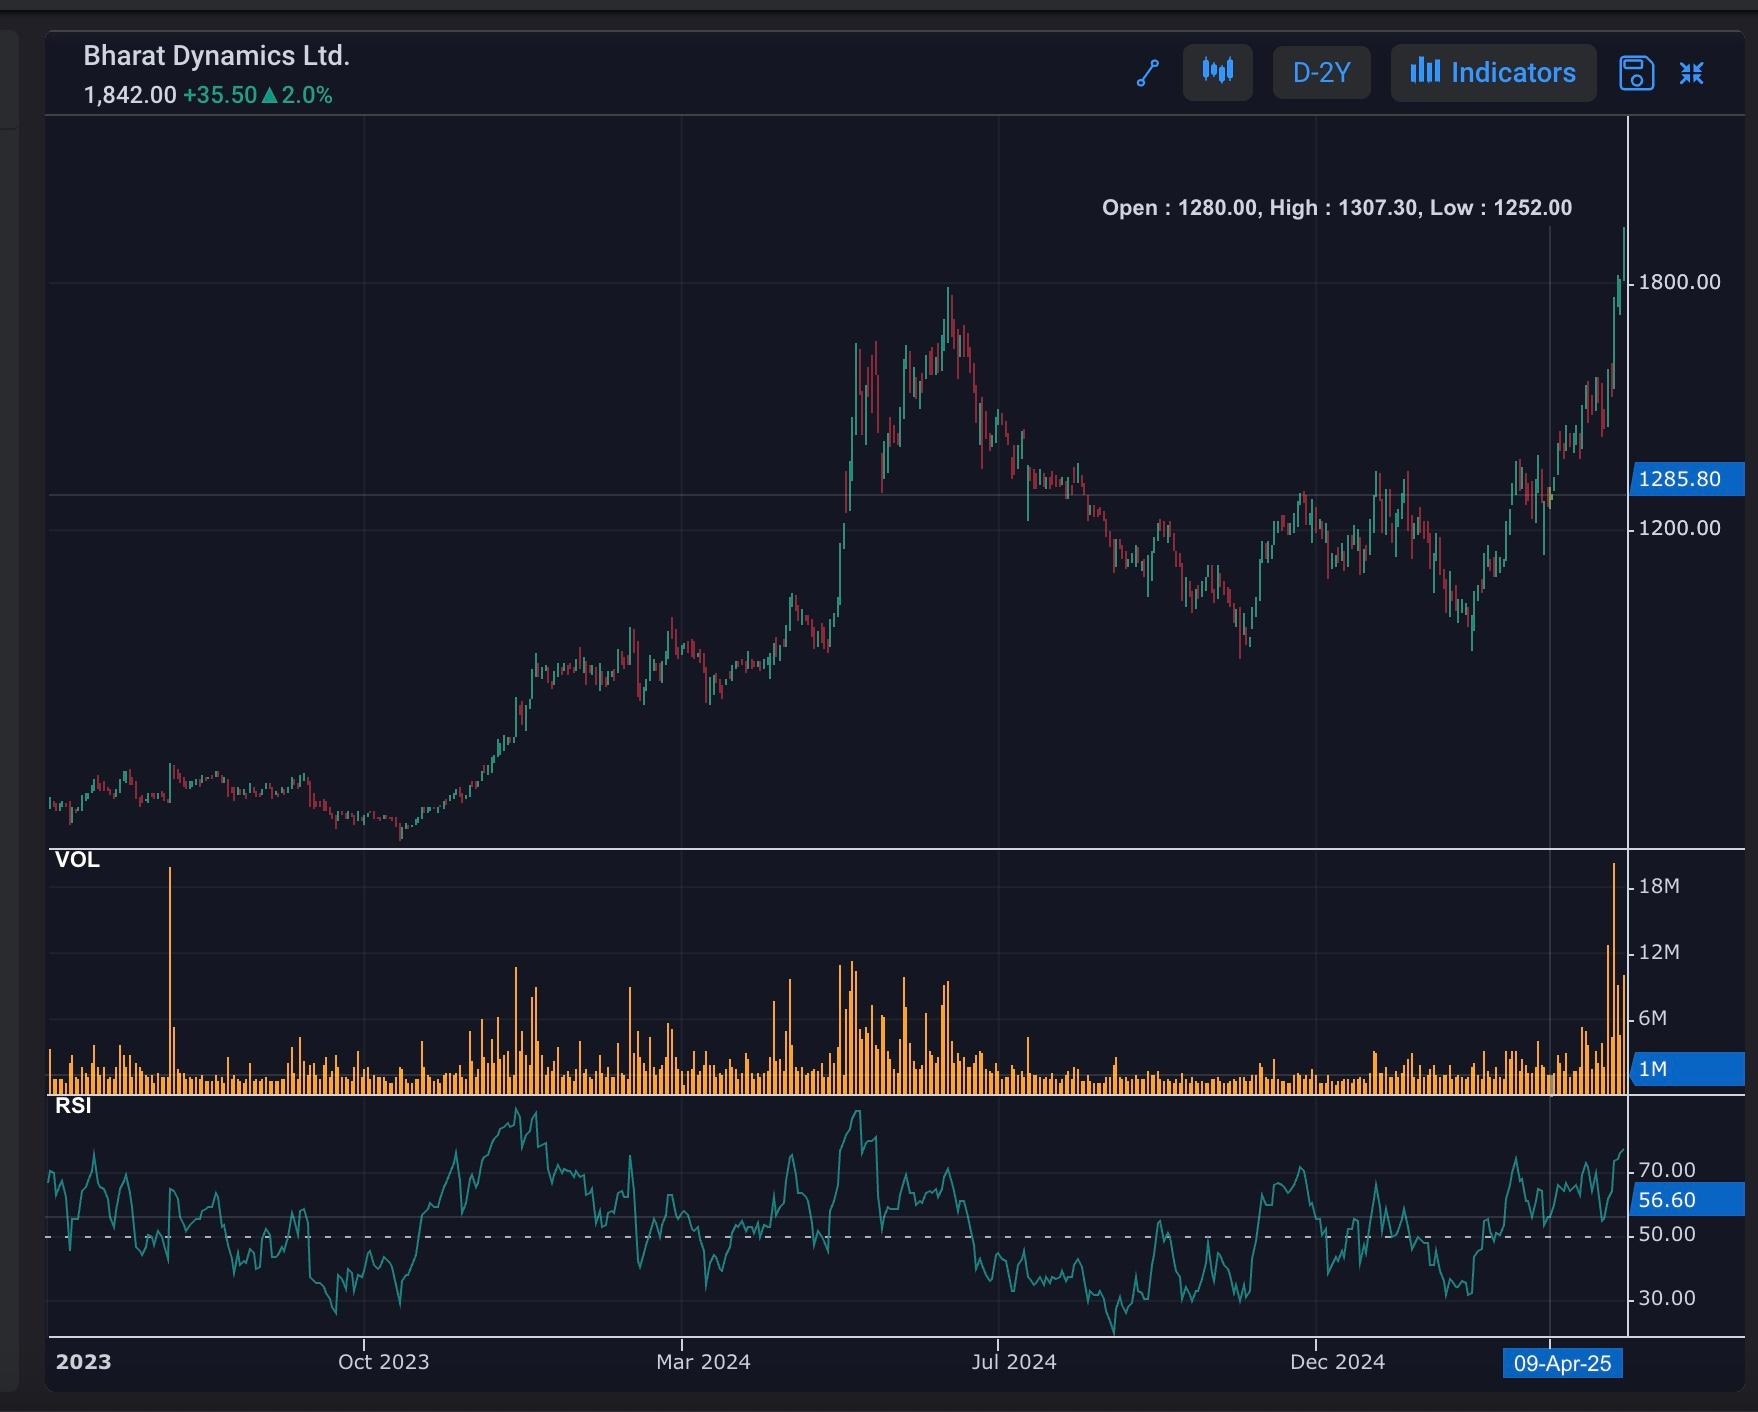Screen dimensions: 1758x1412
Task: Select the 30.00 RSI axis label
Action: tap(1667, 1298)
